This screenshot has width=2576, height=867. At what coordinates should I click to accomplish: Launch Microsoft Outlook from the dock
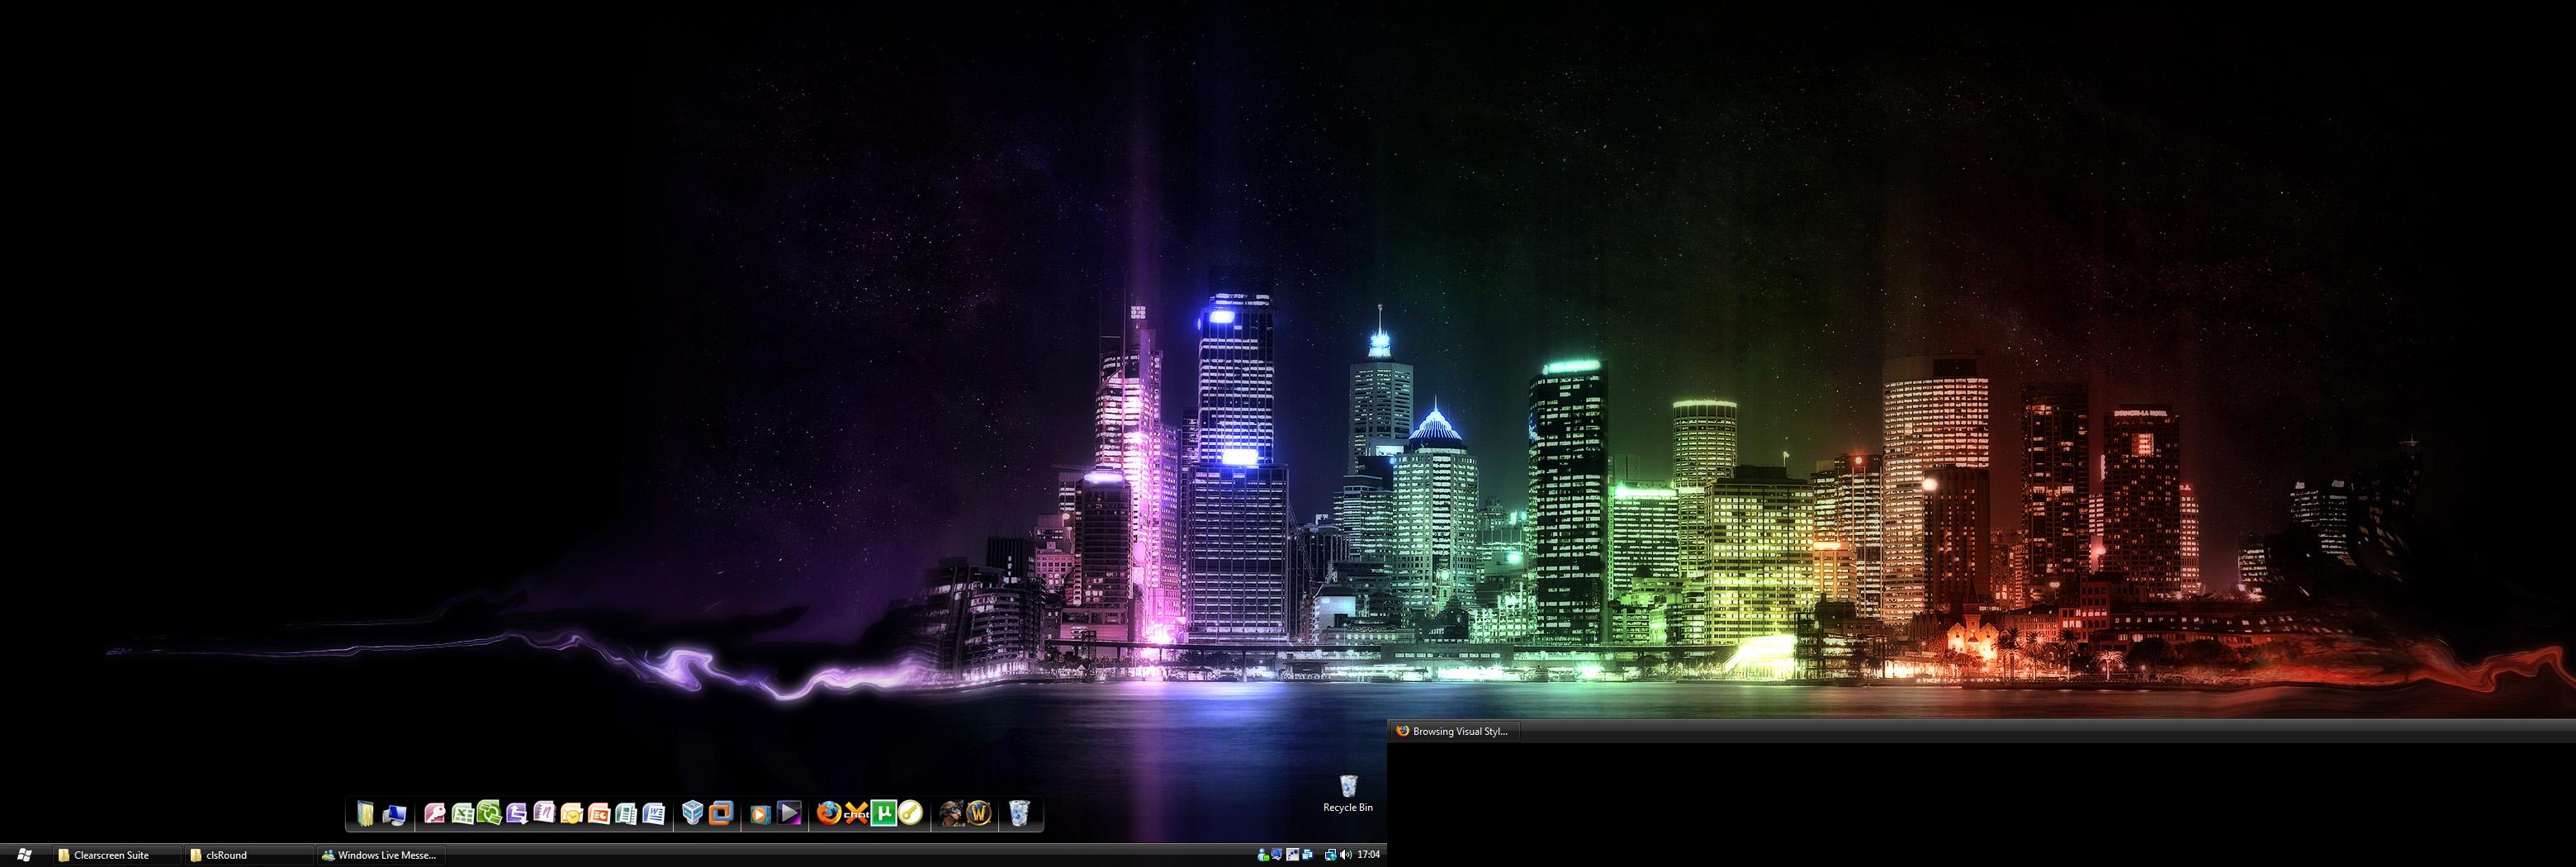coord(571,814)
